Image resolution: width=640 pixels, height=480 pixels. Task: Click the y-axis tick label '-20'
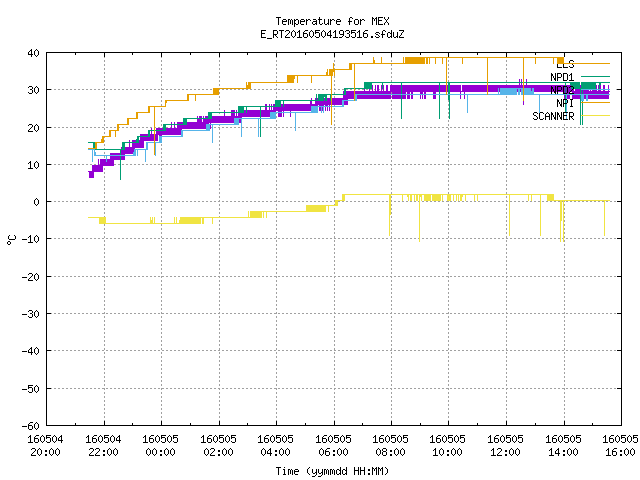(31, 277)
